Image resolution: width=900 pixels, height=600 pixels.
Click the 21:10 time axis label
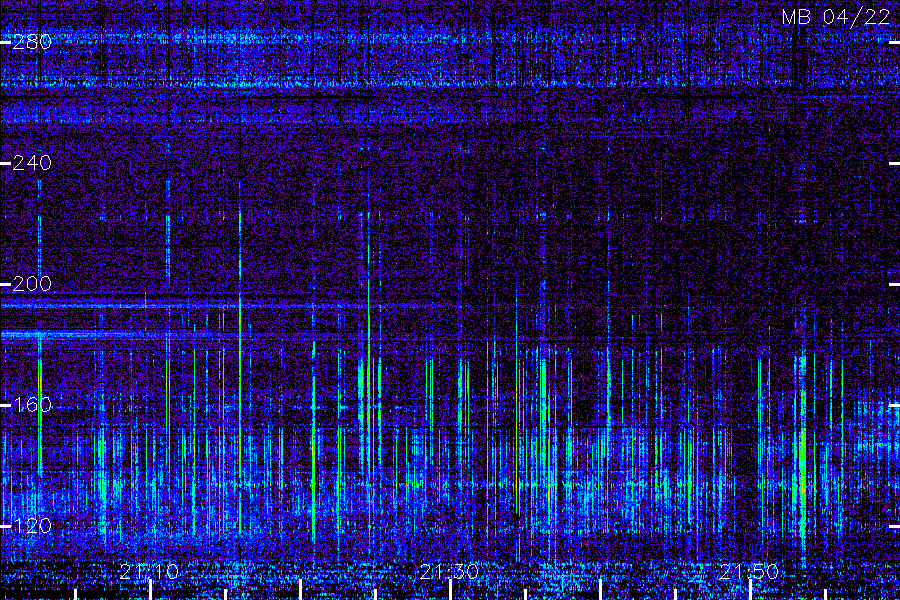(x=150, y=572)
